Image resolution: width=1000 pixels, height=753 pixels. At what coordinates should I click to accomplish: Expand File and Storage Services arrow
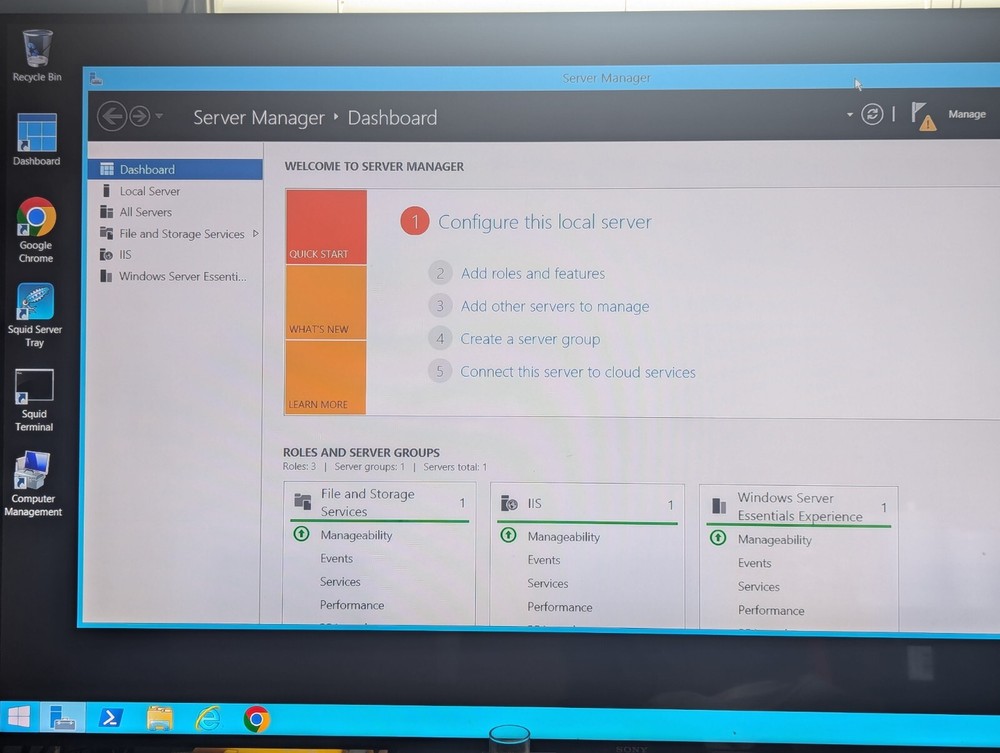256,234
